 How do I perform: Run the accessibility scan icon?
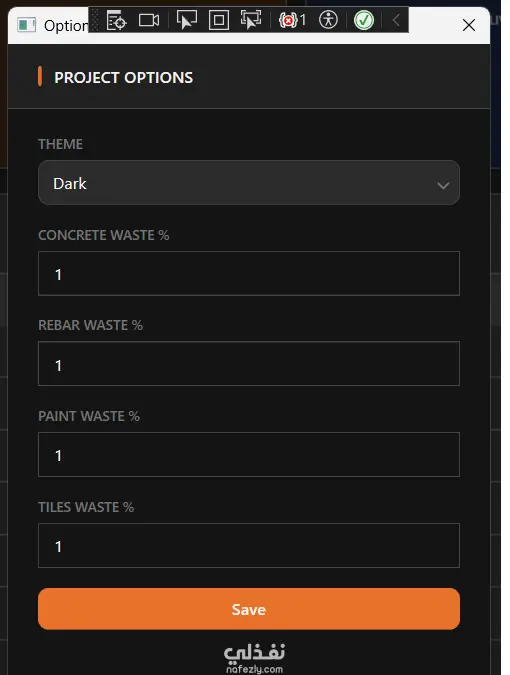[x=328, y=20]
